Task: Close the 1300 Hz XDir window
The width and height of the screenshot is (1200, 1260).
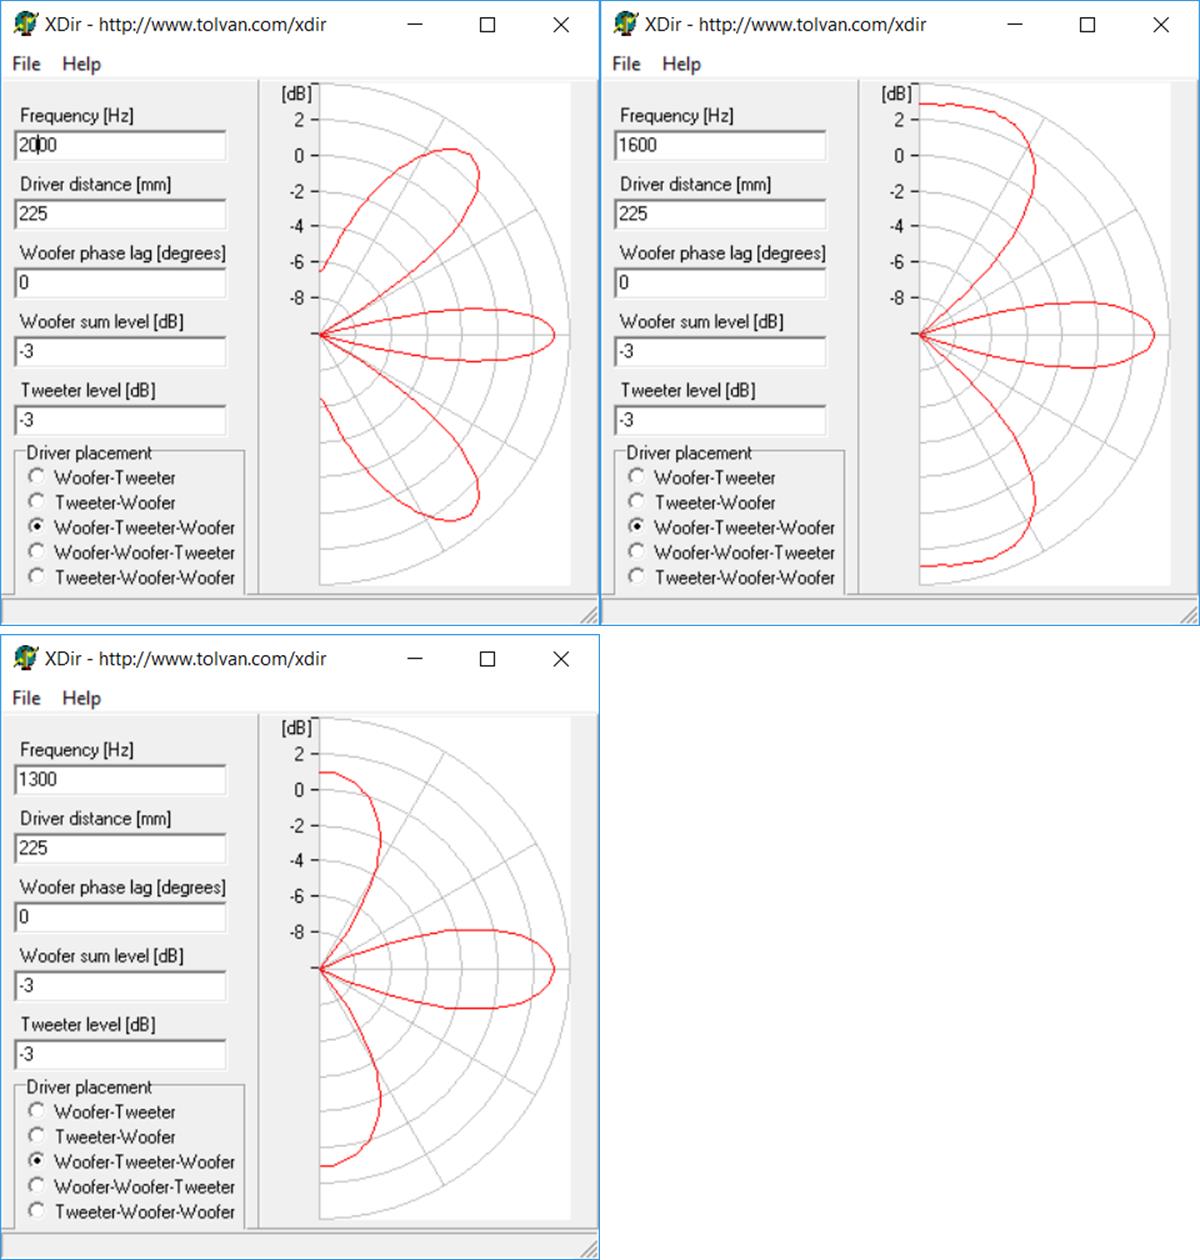Action: (561, 659)
